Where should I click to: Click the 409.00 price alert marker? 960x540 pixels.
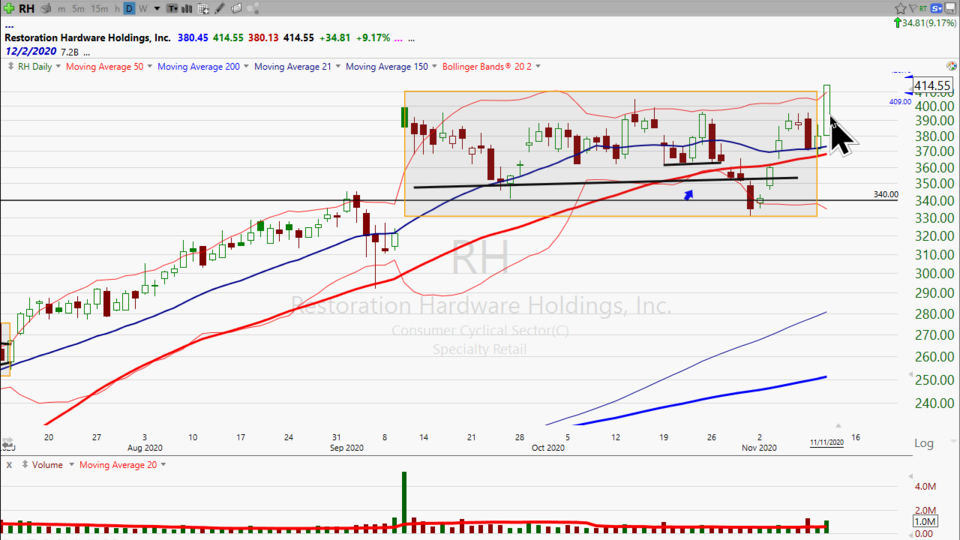[900, 102]
